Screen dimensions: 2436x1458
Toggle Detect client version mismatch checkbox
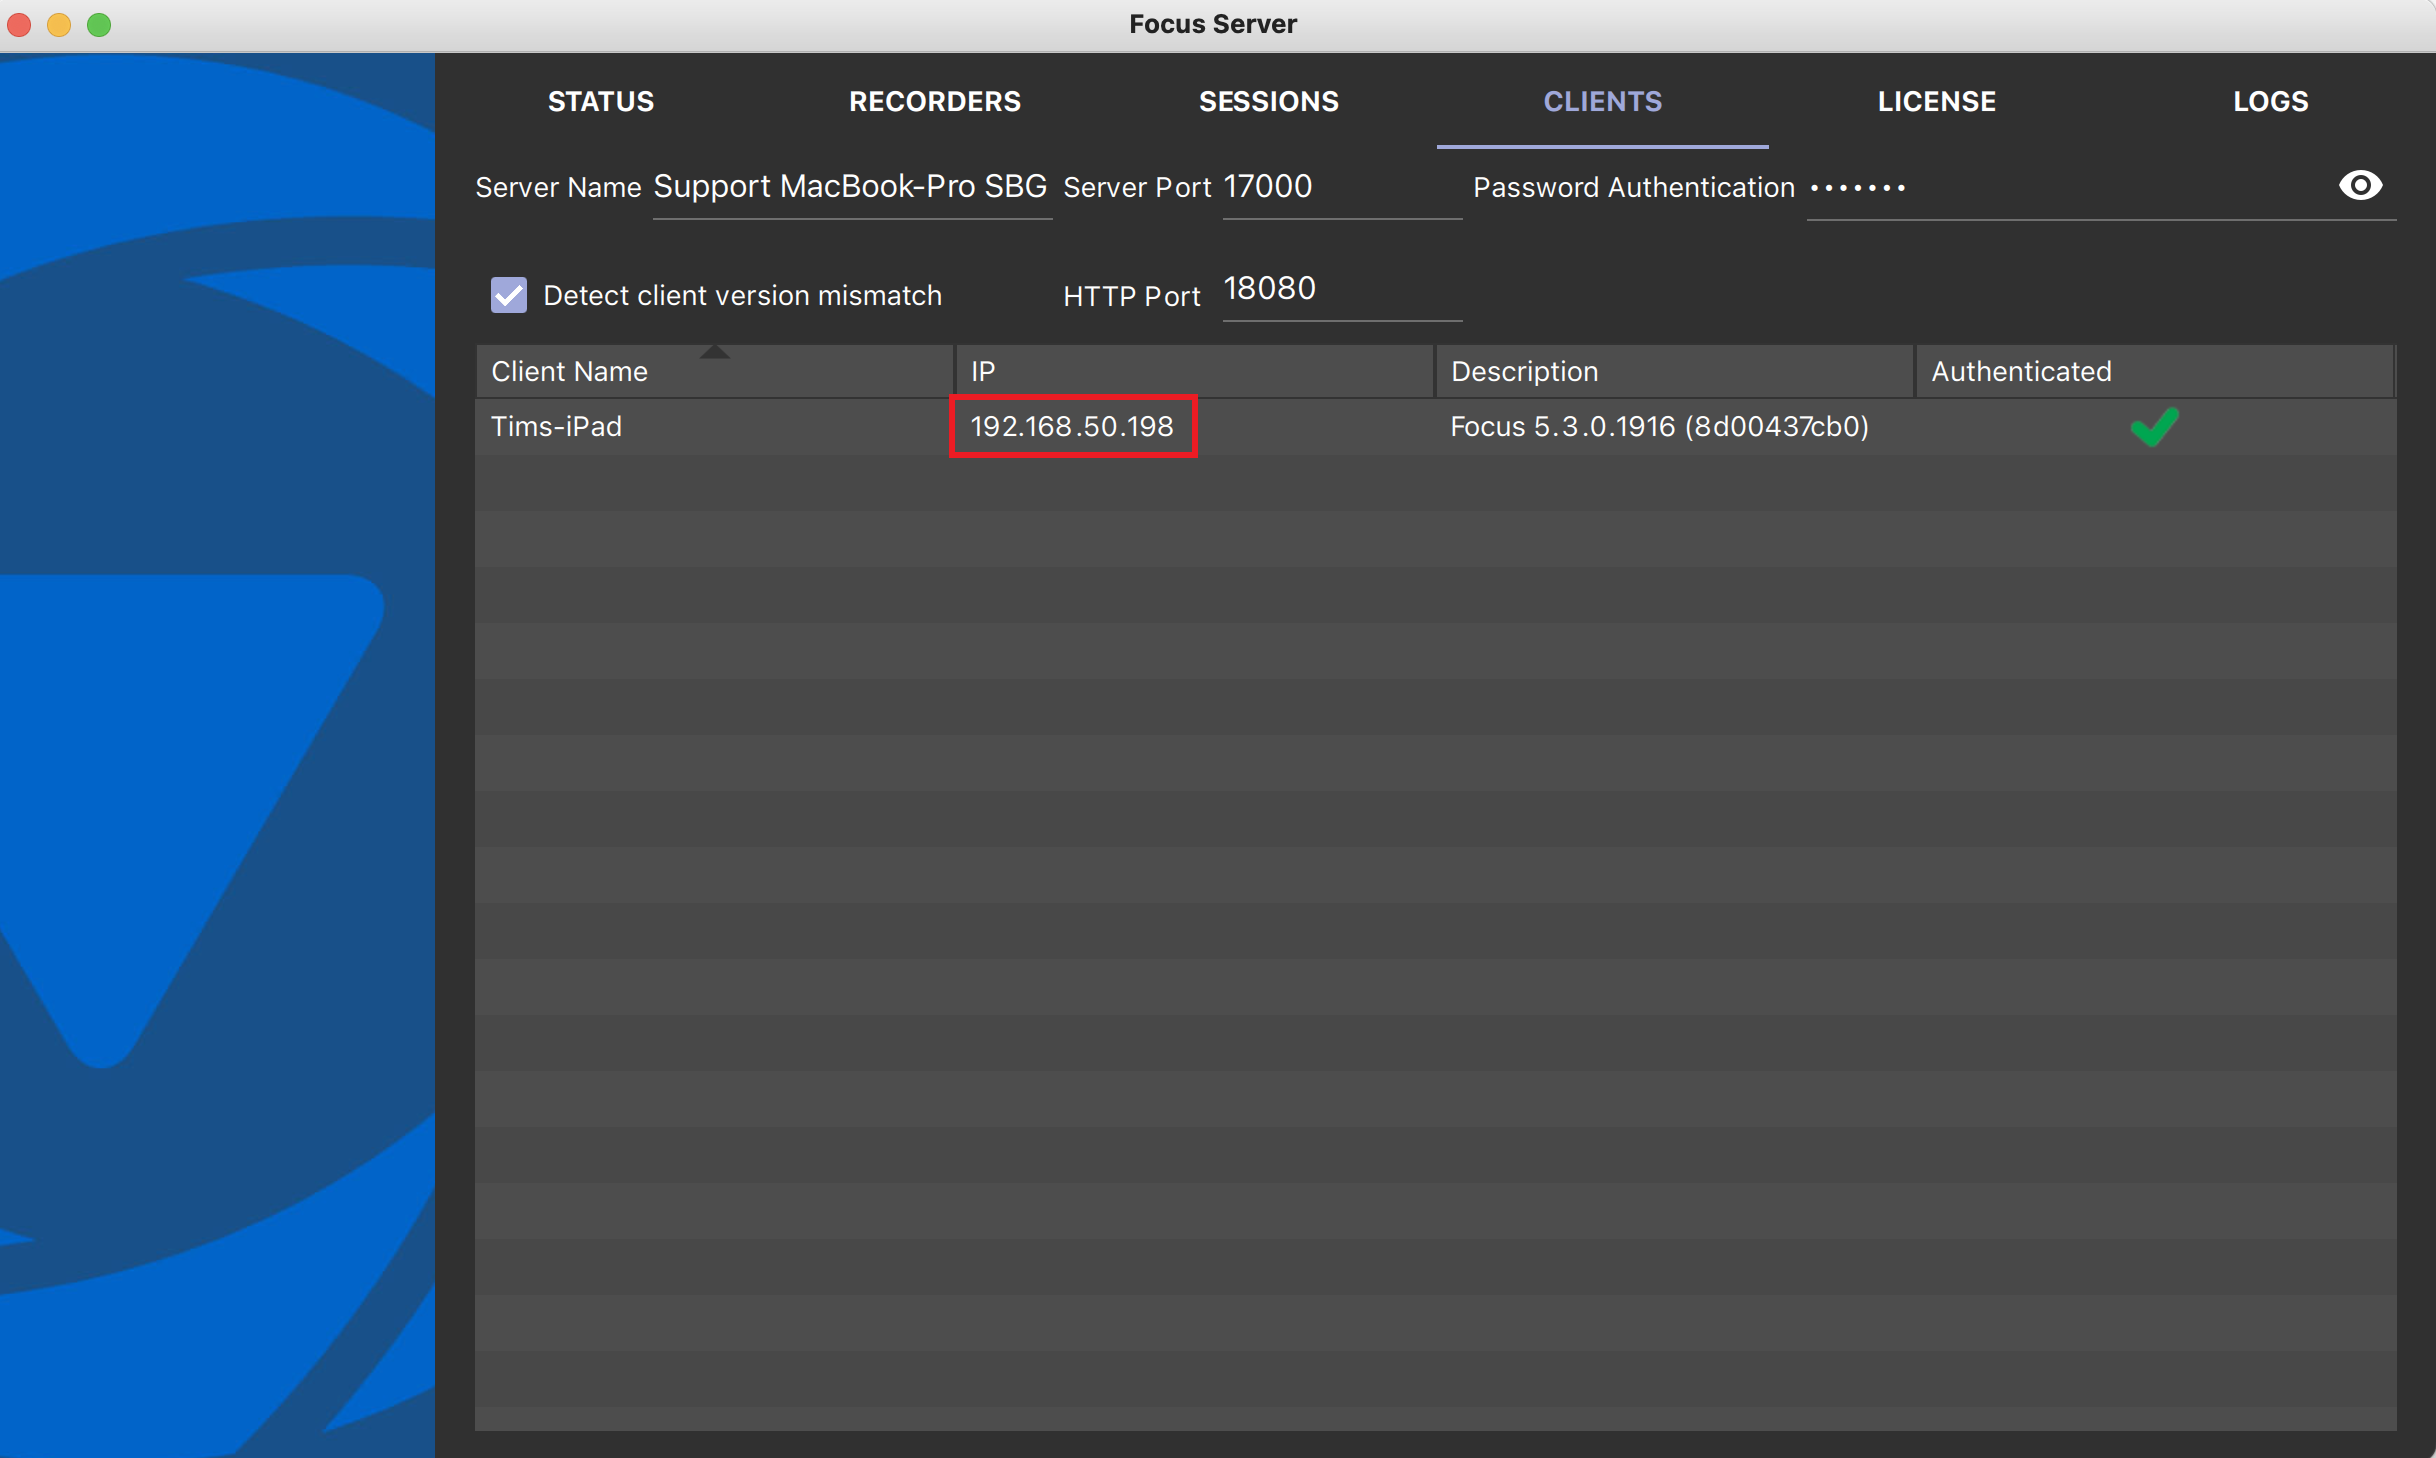point(509,295)
